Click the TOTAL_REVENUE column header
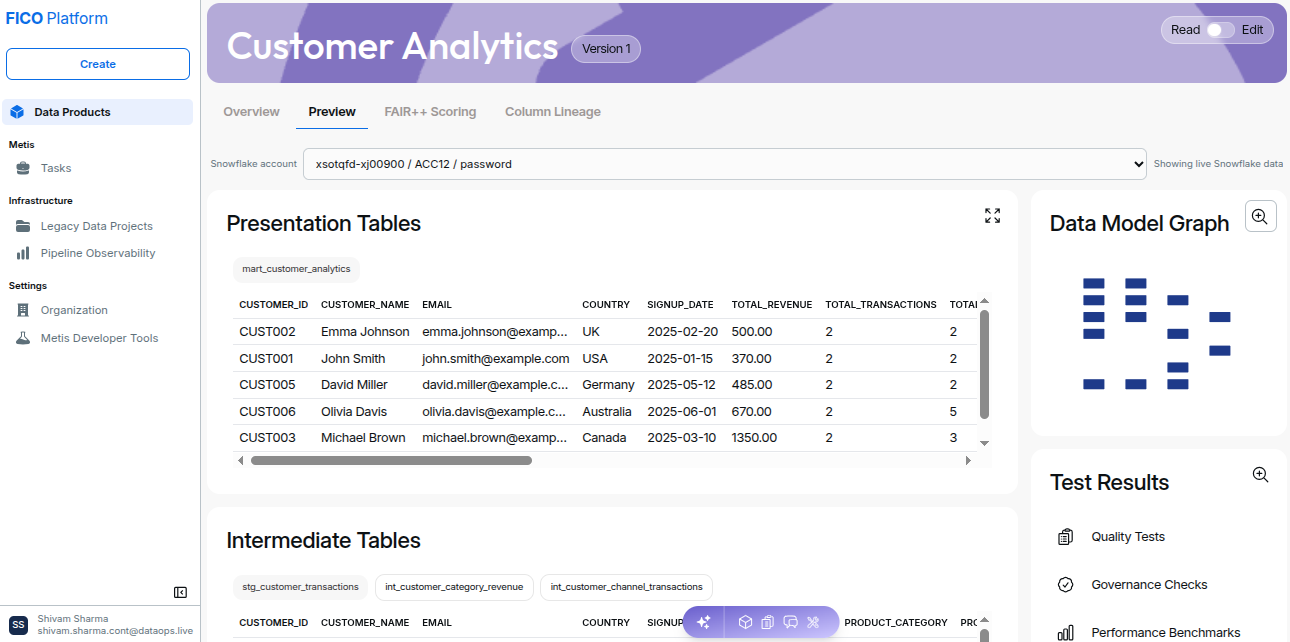1290x642 pixels. 771,304
